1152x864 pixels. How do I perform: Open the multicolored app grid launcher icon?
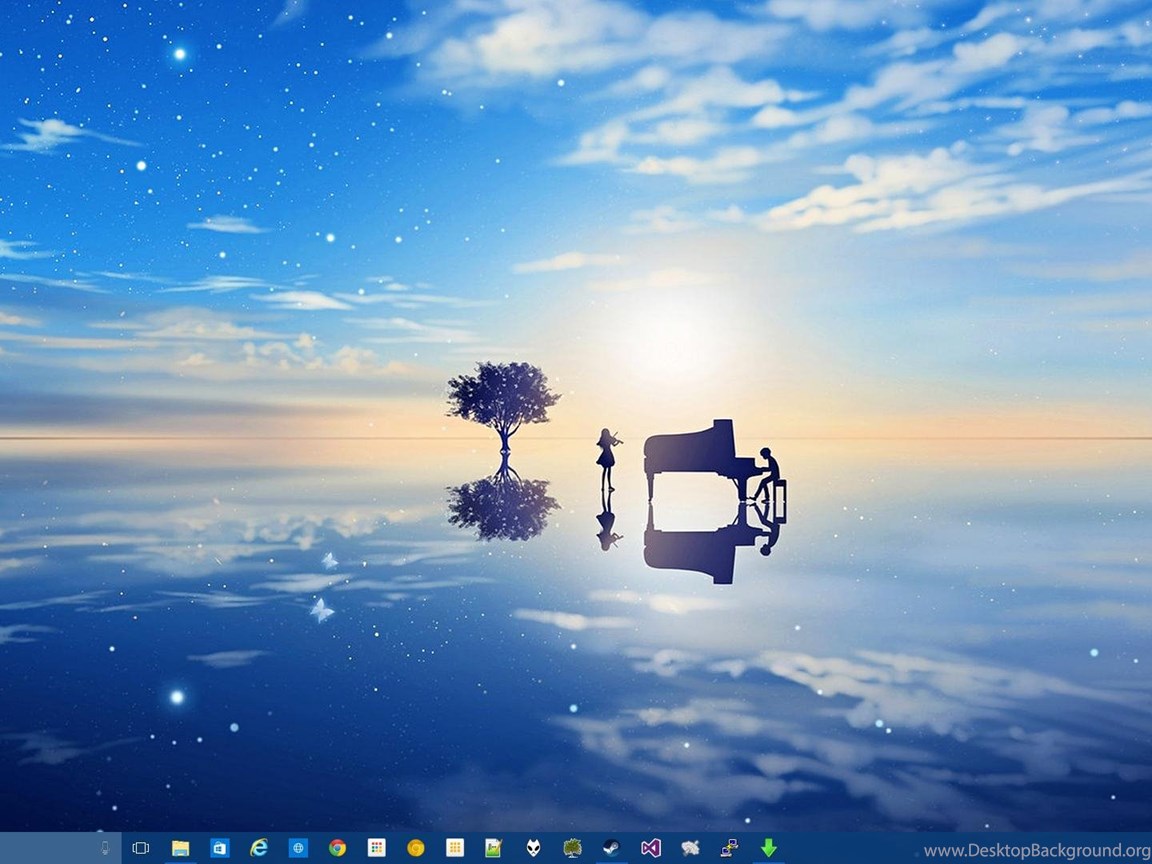click(377, 849)
